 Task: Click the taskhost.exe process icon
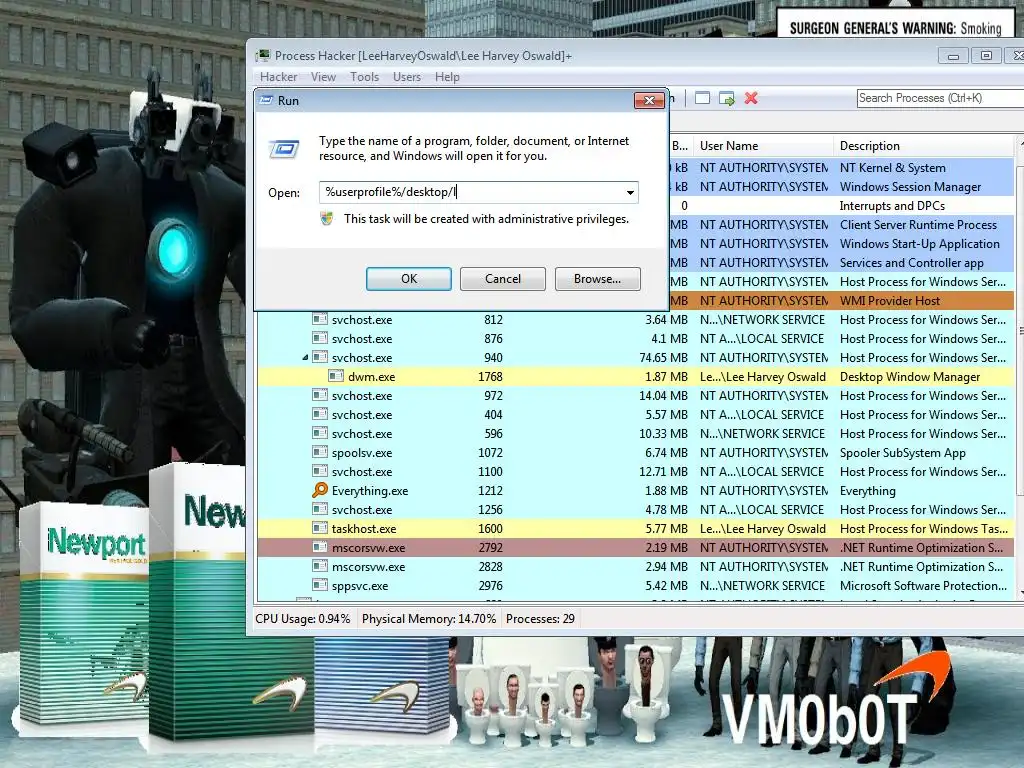point(319,528)
